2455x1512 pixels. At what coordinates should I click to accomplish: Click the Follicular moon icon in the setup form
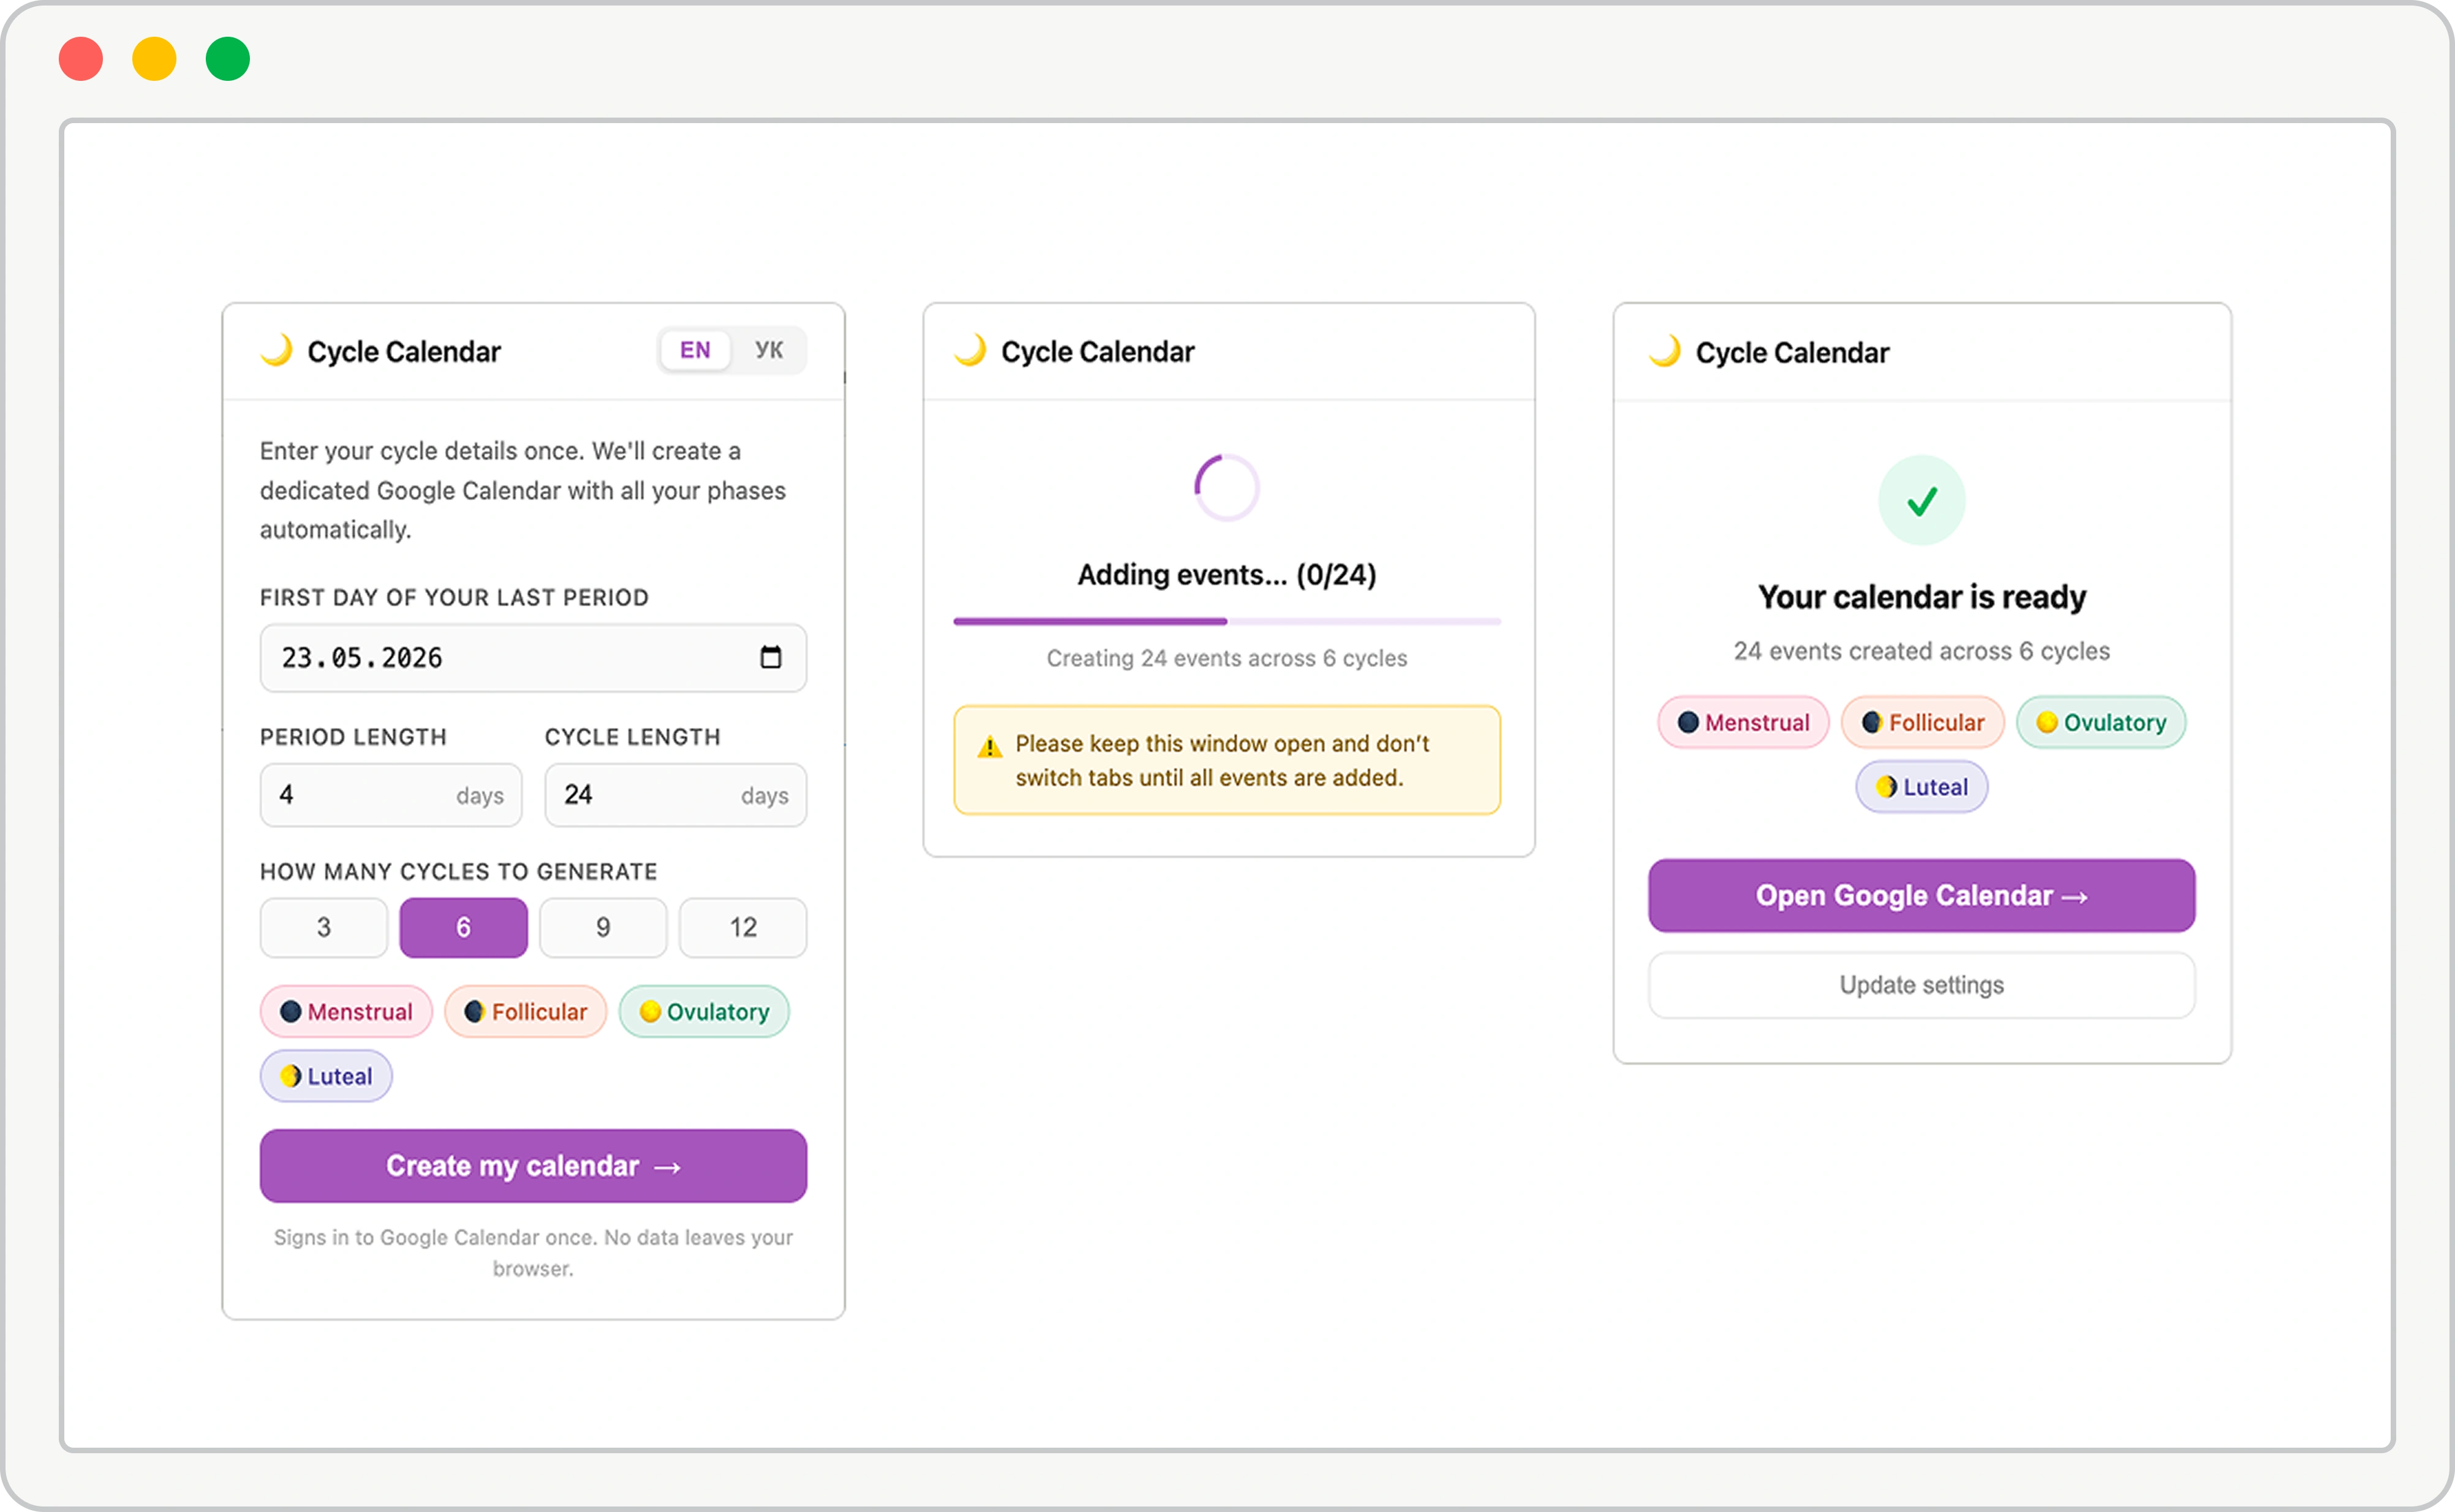[x=475, y=1012]
